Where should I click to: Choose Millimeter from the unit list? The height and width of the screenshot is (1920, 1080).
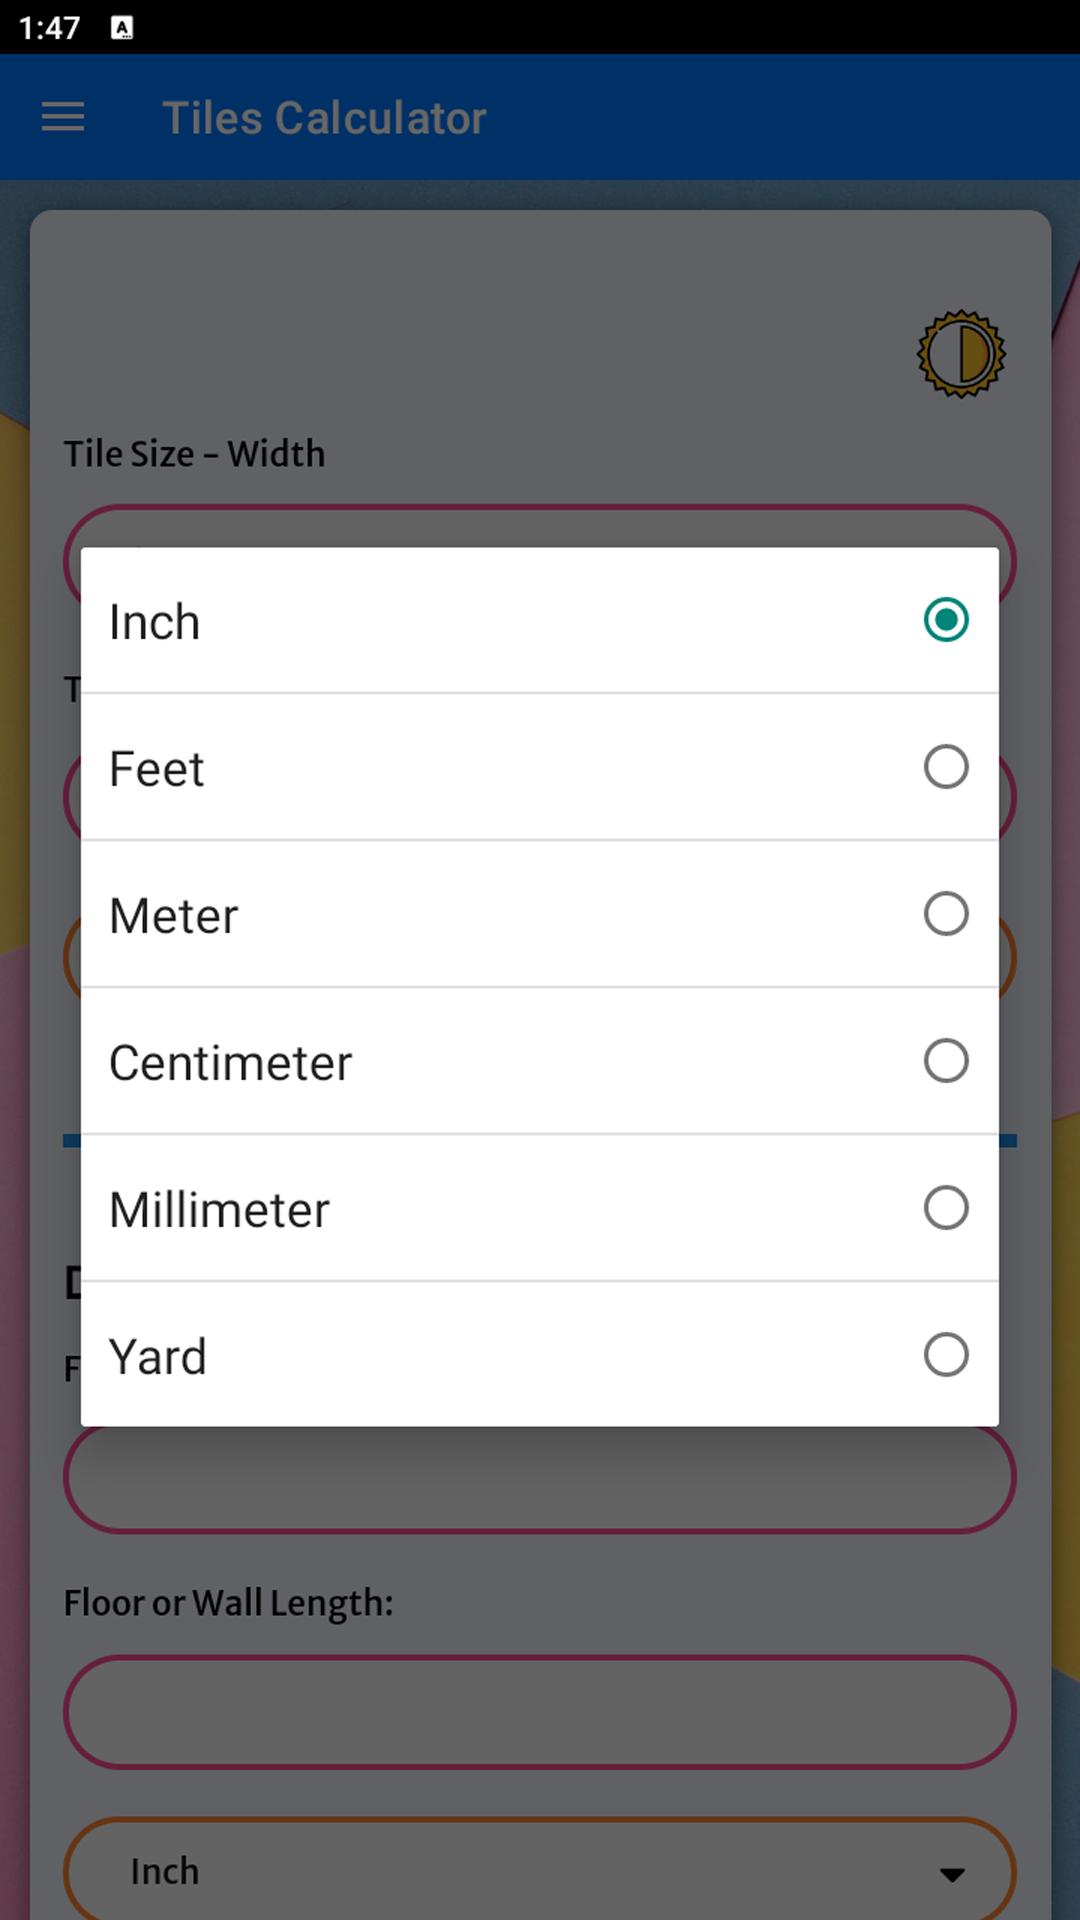coord(540,1208)
